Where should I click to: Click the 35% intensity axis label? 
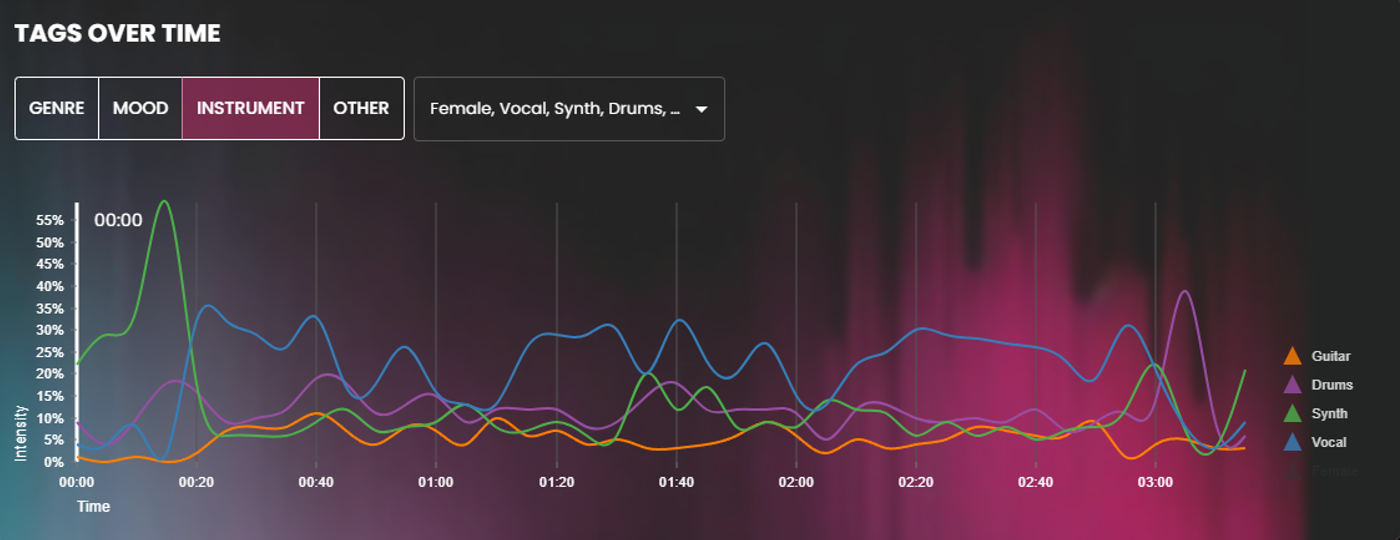point(50,308)
